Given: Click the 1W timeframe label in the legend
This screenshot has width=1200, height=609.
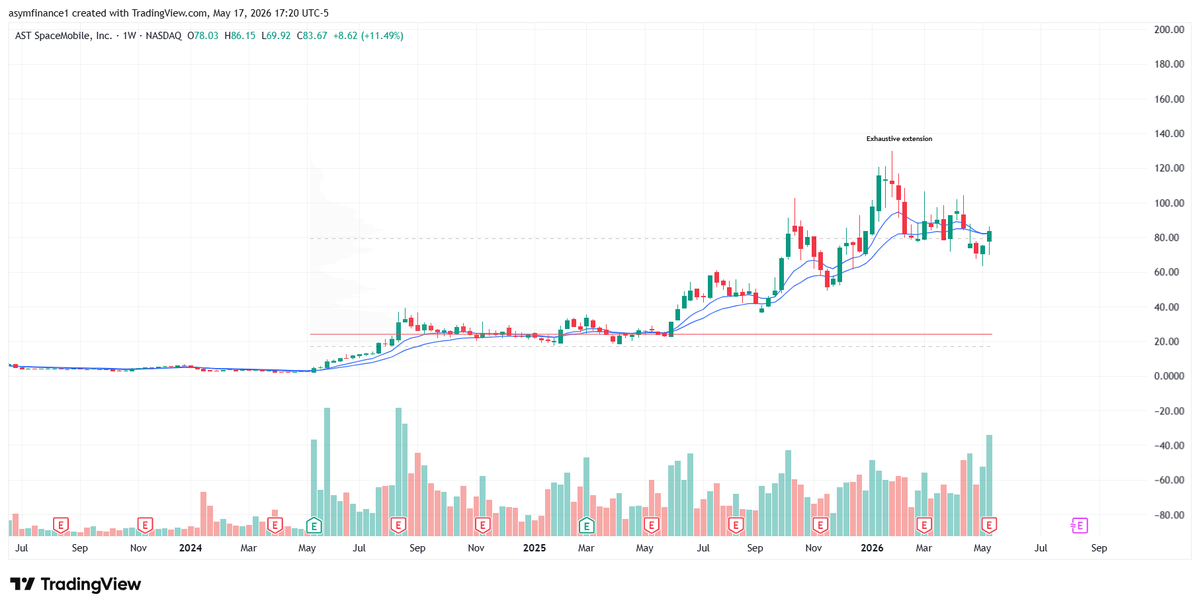Looking at the screenshot, I should pyautogui.click(x=128, y=36).
